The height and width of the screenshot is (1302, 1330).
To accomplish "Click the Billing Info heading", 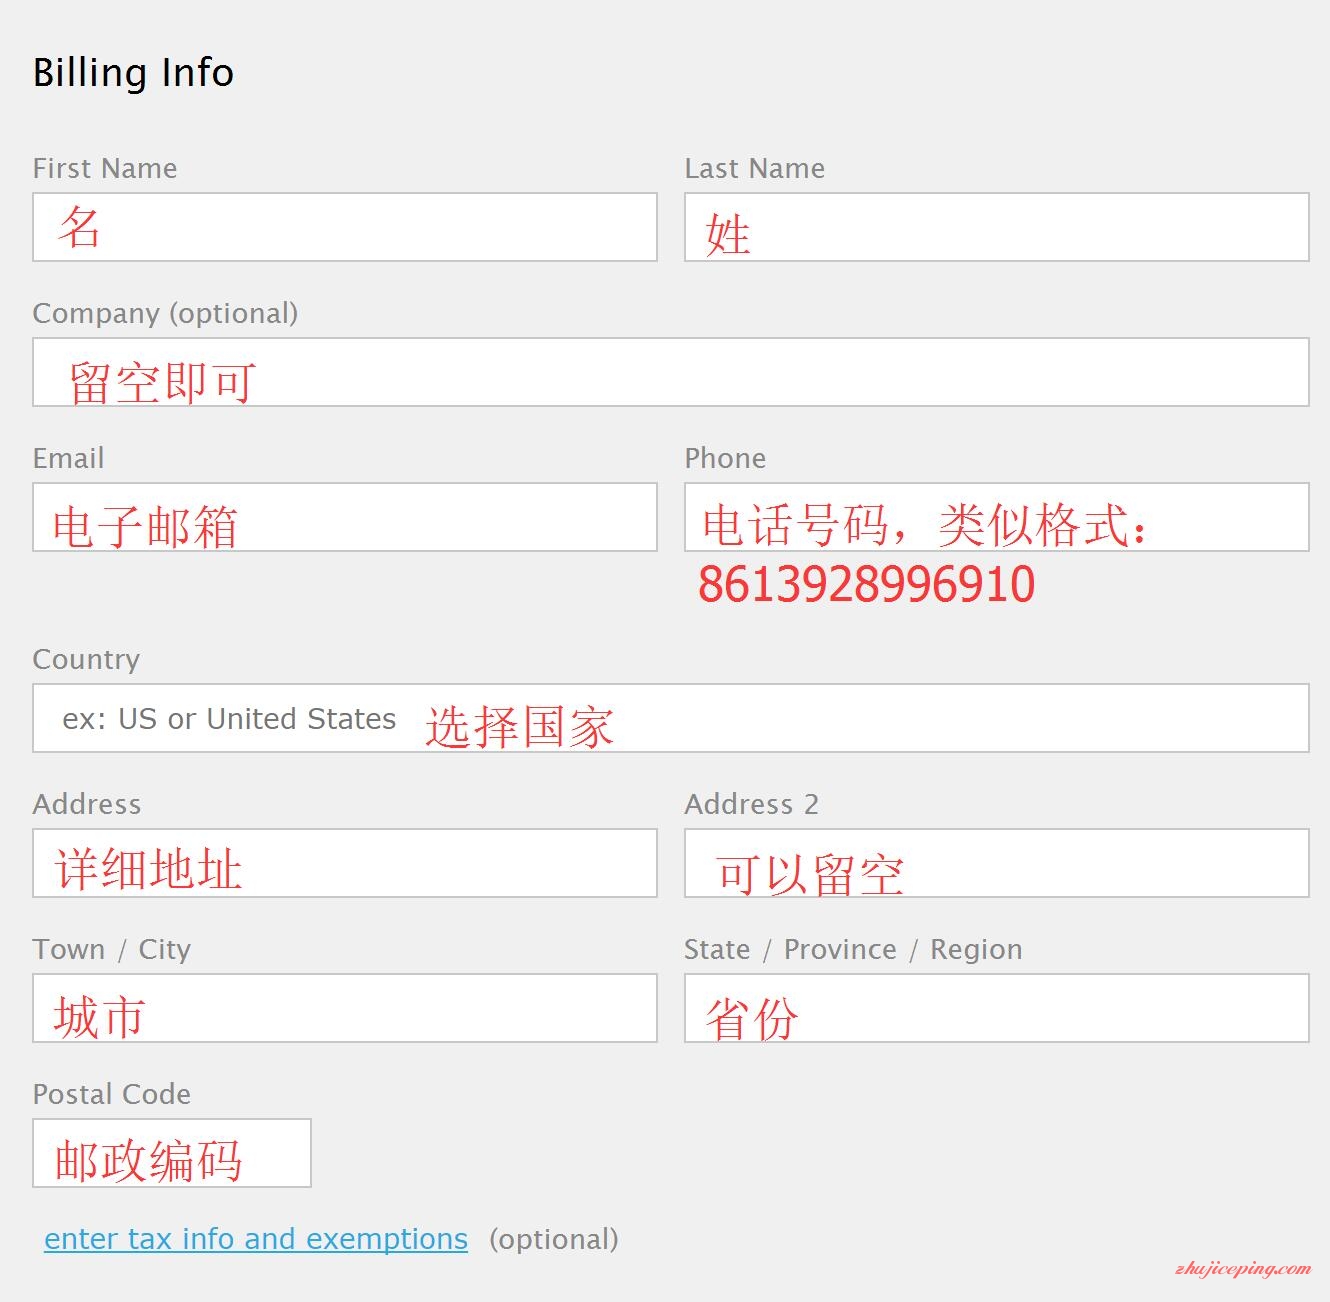I will 133,73.
